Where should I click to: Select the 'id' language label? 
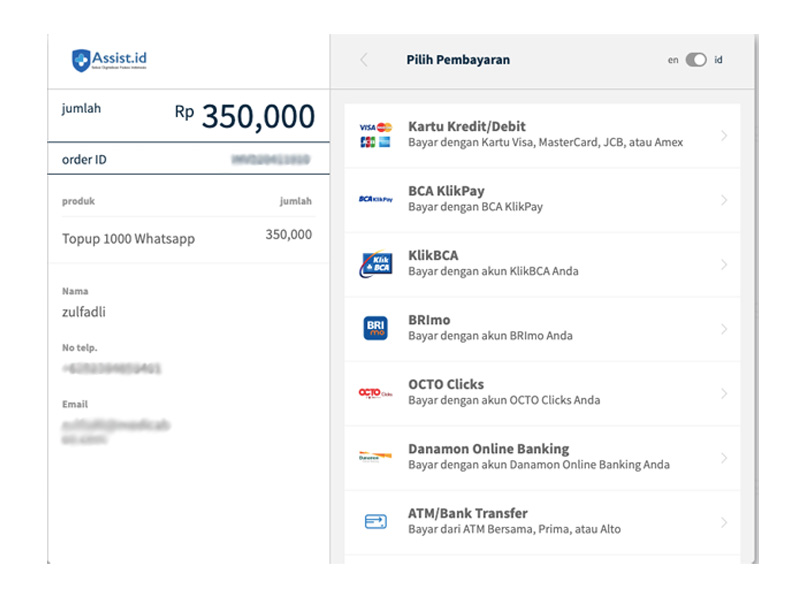[x=718, y=60]
